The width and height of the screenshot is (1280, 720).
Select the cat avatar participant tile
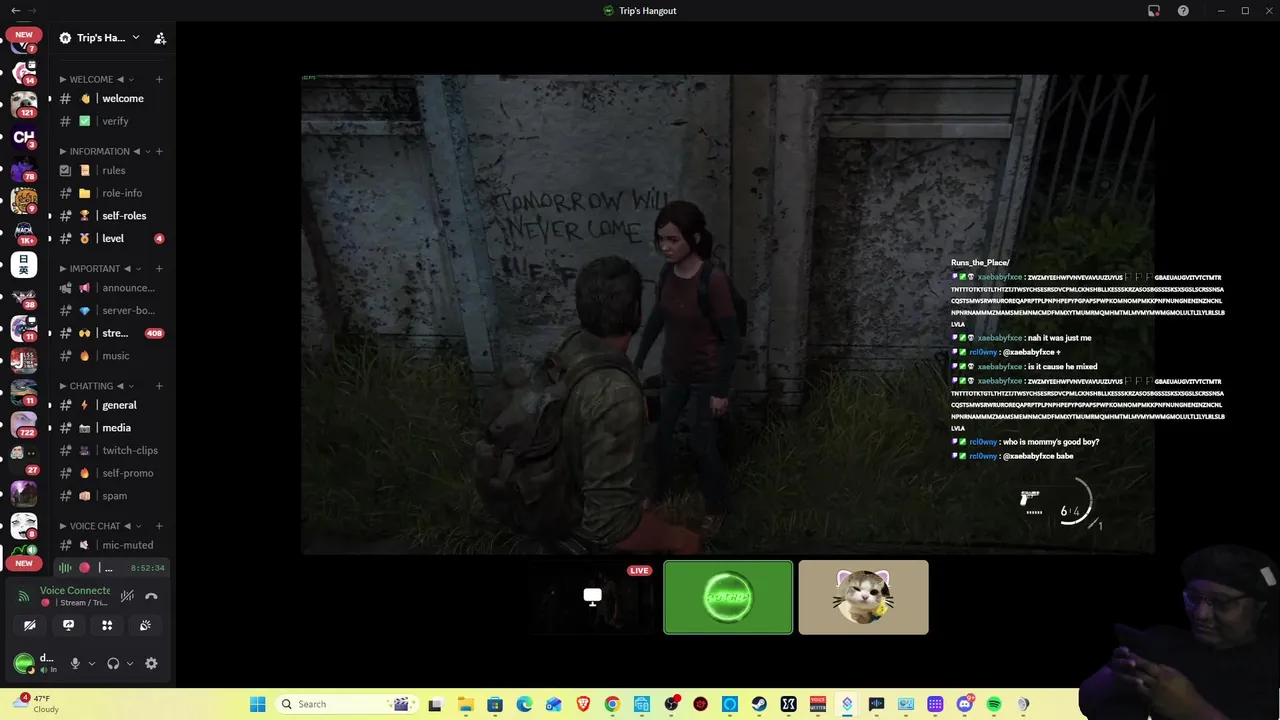pyautogui.click(x=863, y=597)
